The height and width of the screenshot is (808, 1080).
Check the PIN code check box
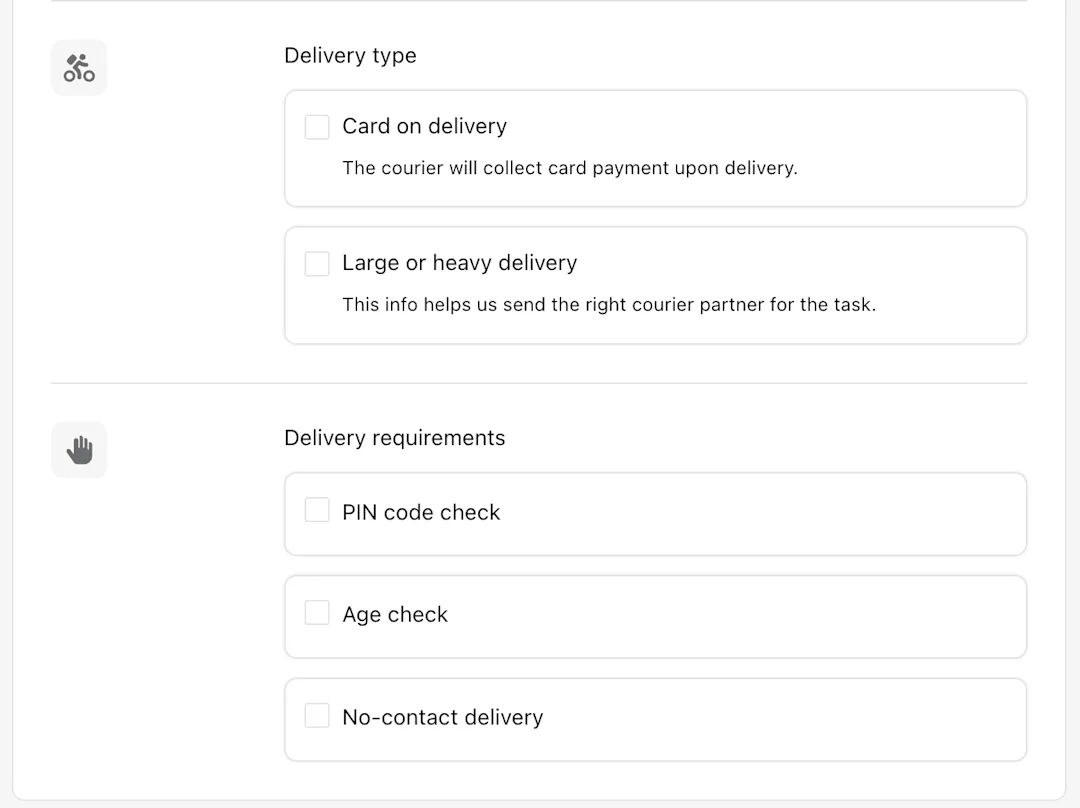tap(317, 510)
